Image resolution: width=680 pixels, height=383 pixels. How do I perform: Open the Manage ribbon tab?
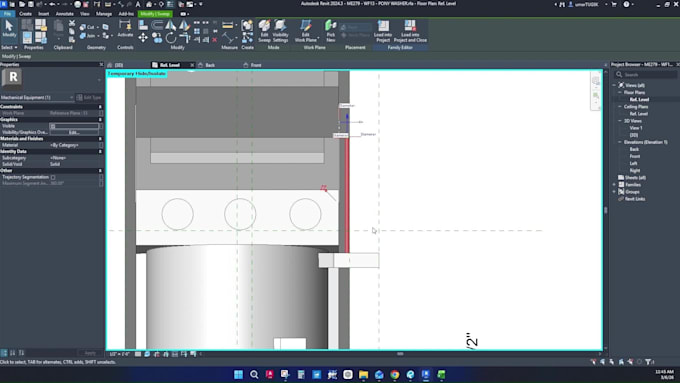tap(104, 14)
